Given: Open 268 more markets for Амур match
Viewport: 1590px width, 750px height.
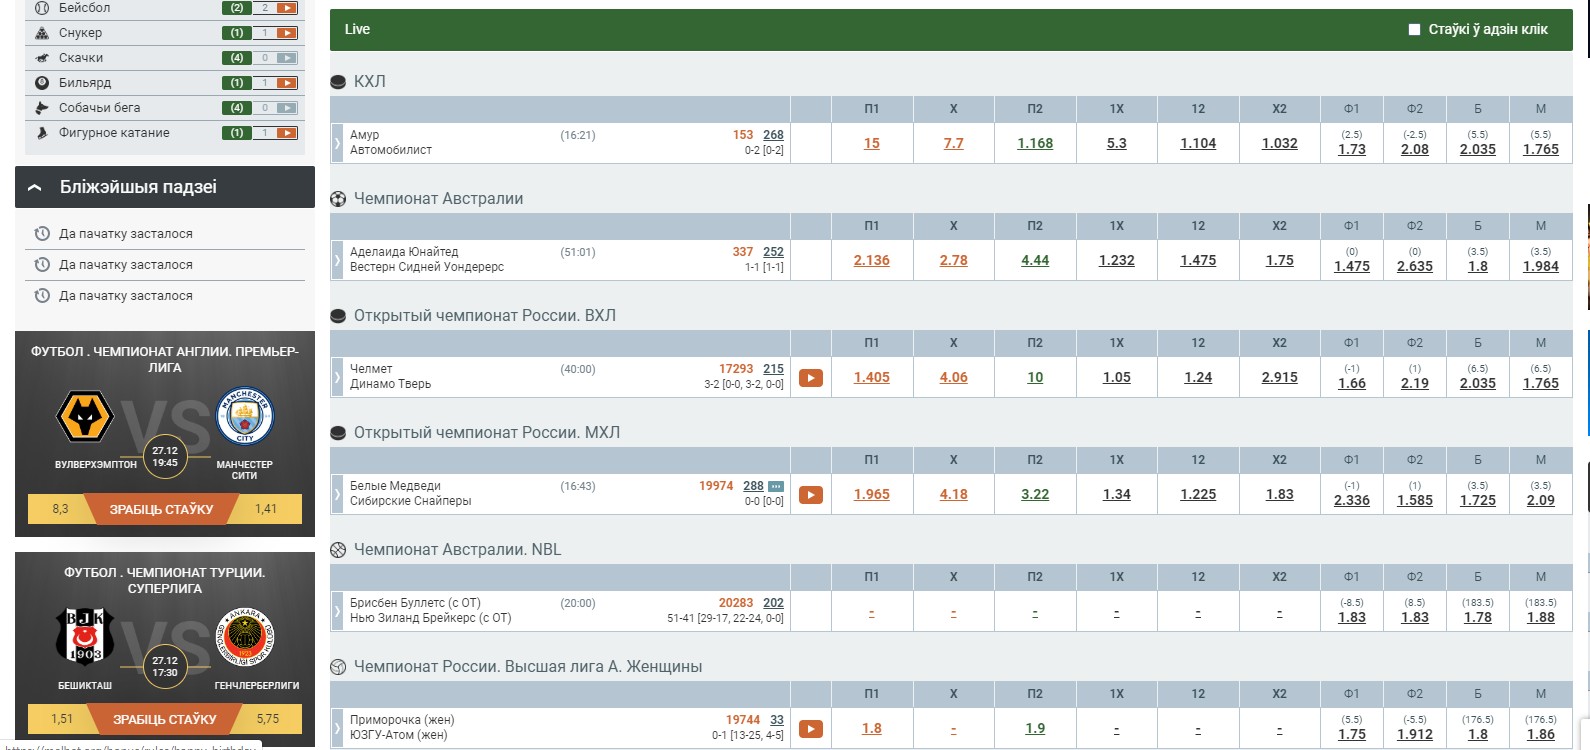Looking at the screenshot, I should pos(773,135).
